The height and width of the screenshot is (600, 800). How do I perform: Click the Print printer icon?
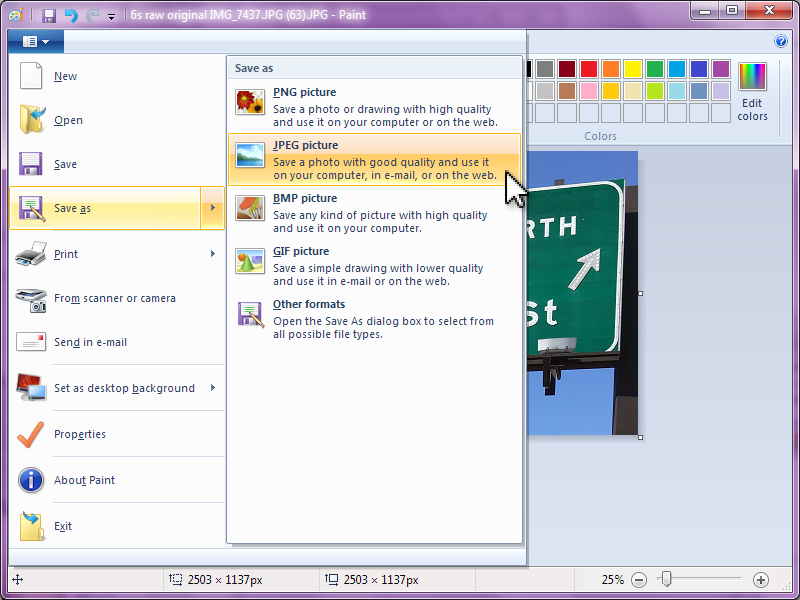pos(31,254)
